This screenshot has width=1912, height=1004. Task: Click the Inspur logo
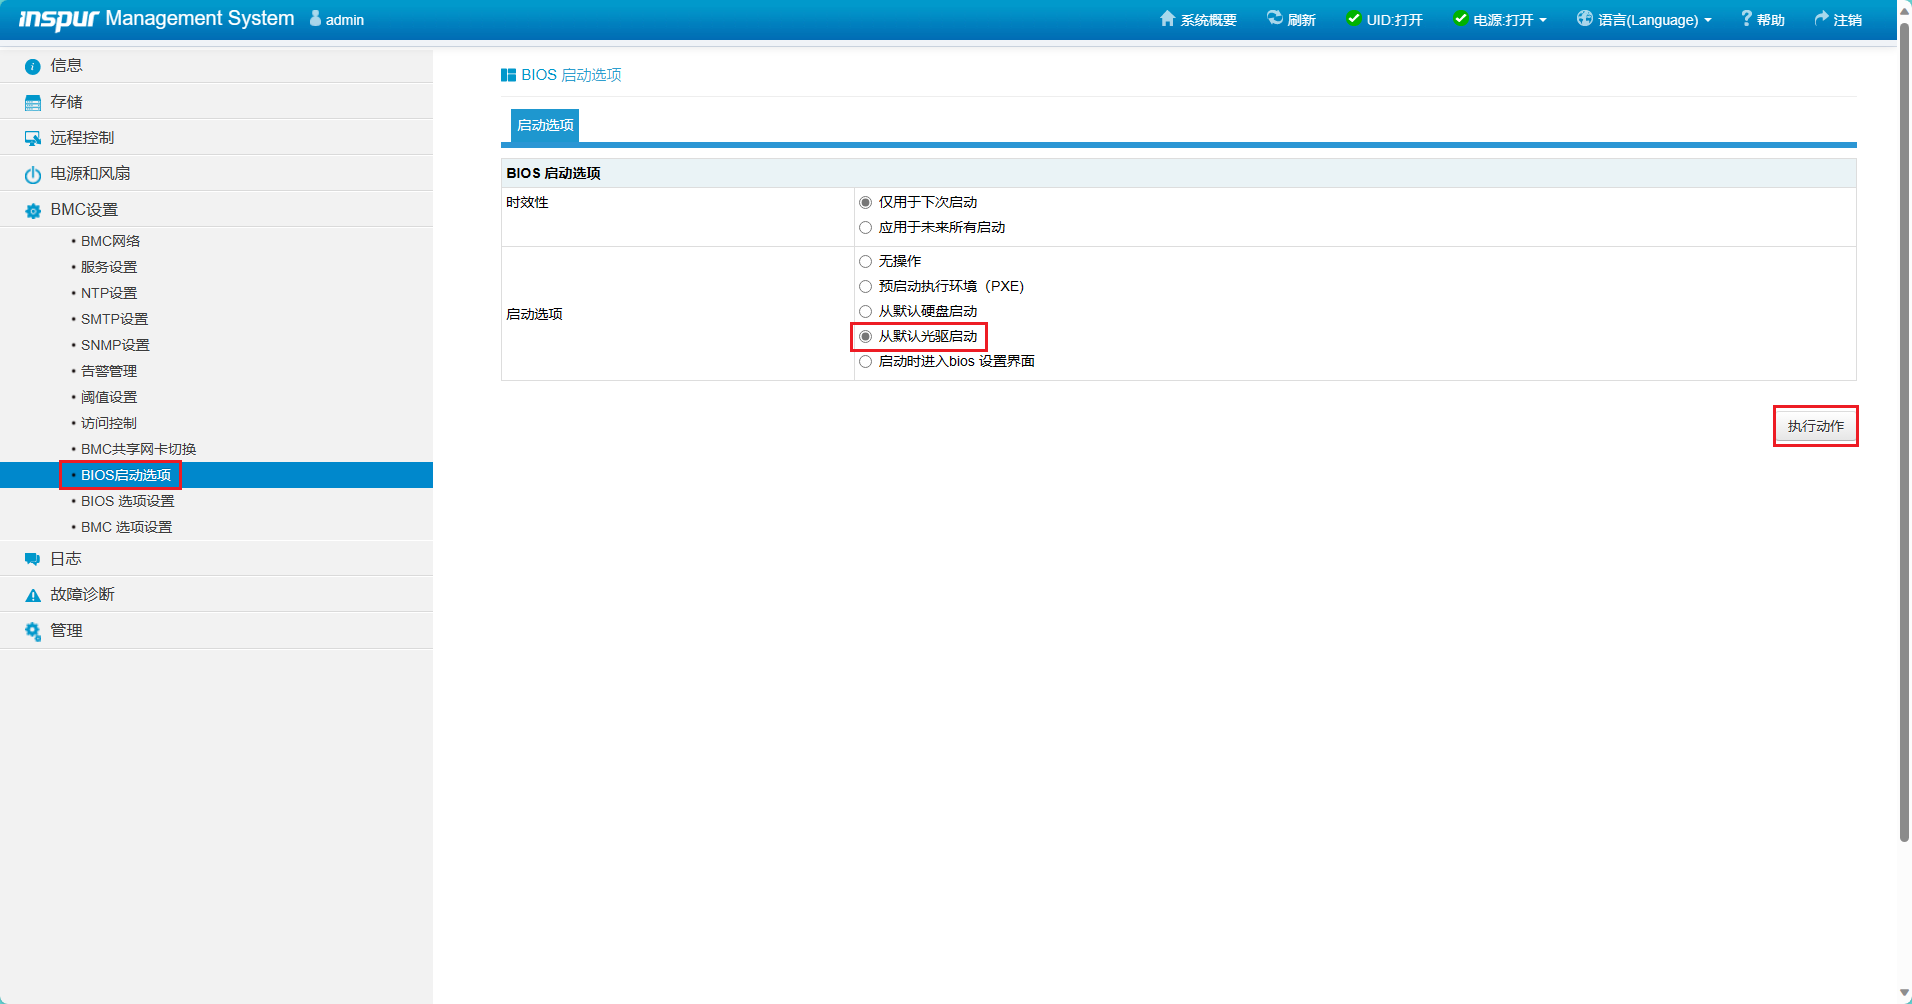[59, 19]
